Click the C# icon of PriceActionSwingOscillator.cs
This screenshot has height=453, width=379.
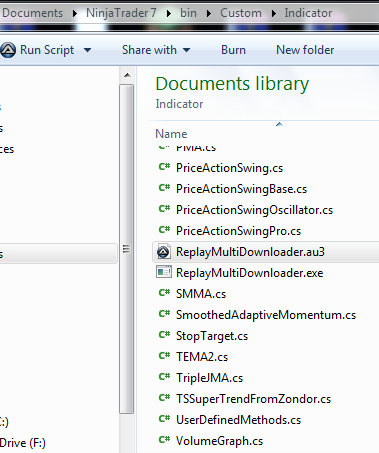click(x=164, y=209)
